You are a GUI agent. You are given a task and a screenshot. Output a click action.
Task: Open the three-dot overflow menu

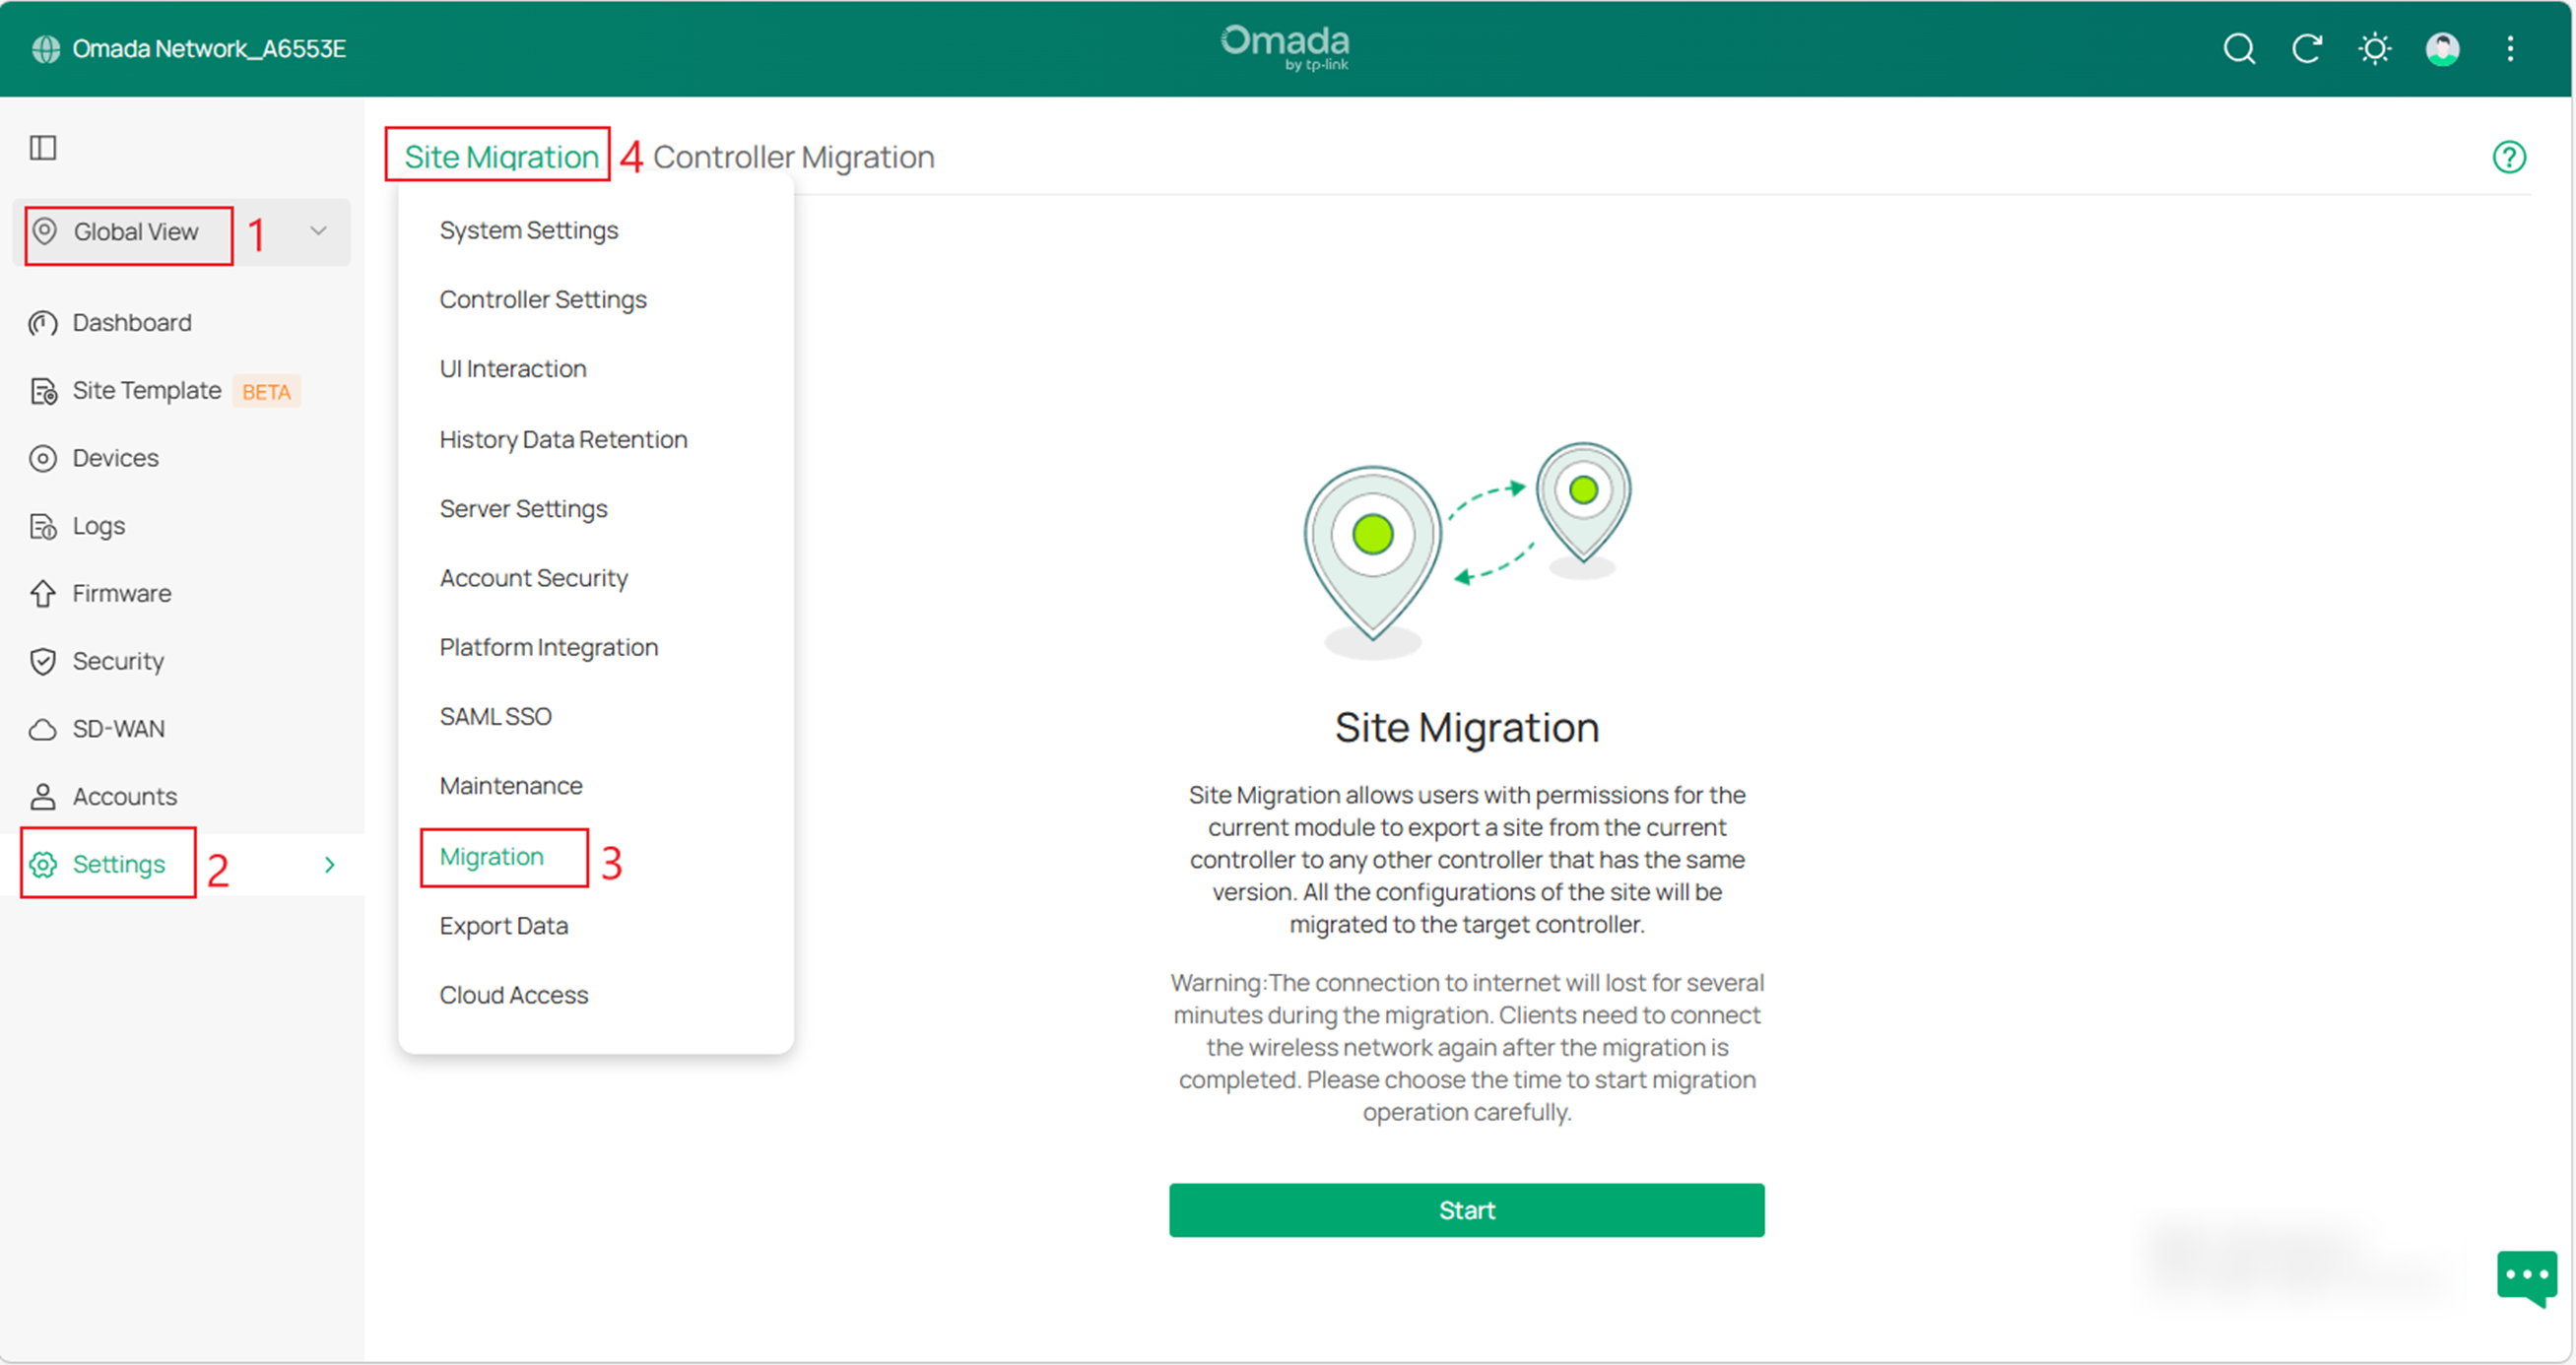[2510, 49]
